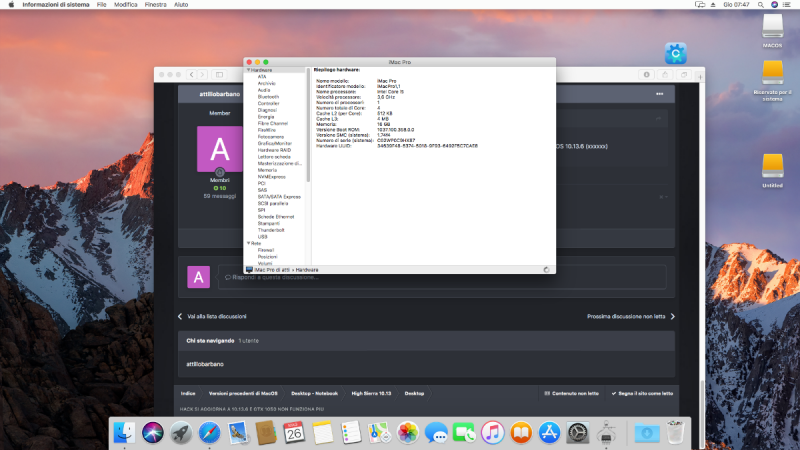Click the reply field Rispondi a questa discussione
The image size is (800, 450).
[x=442, y=278]
